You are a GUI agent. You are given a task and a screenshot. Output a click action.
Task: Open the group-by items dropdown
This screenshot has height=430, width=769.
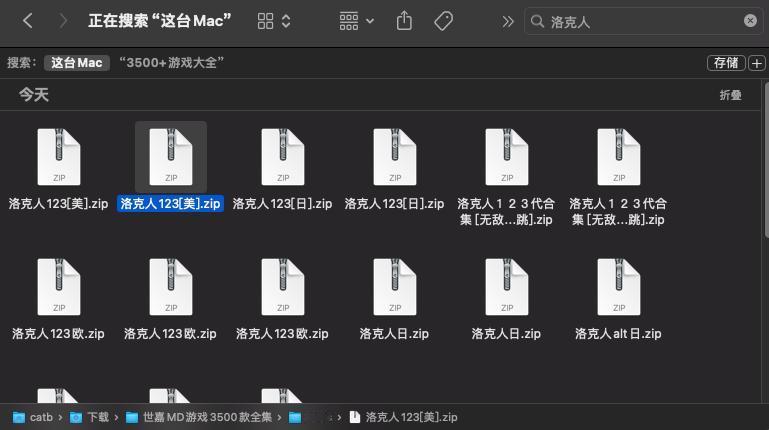point(357,21)
